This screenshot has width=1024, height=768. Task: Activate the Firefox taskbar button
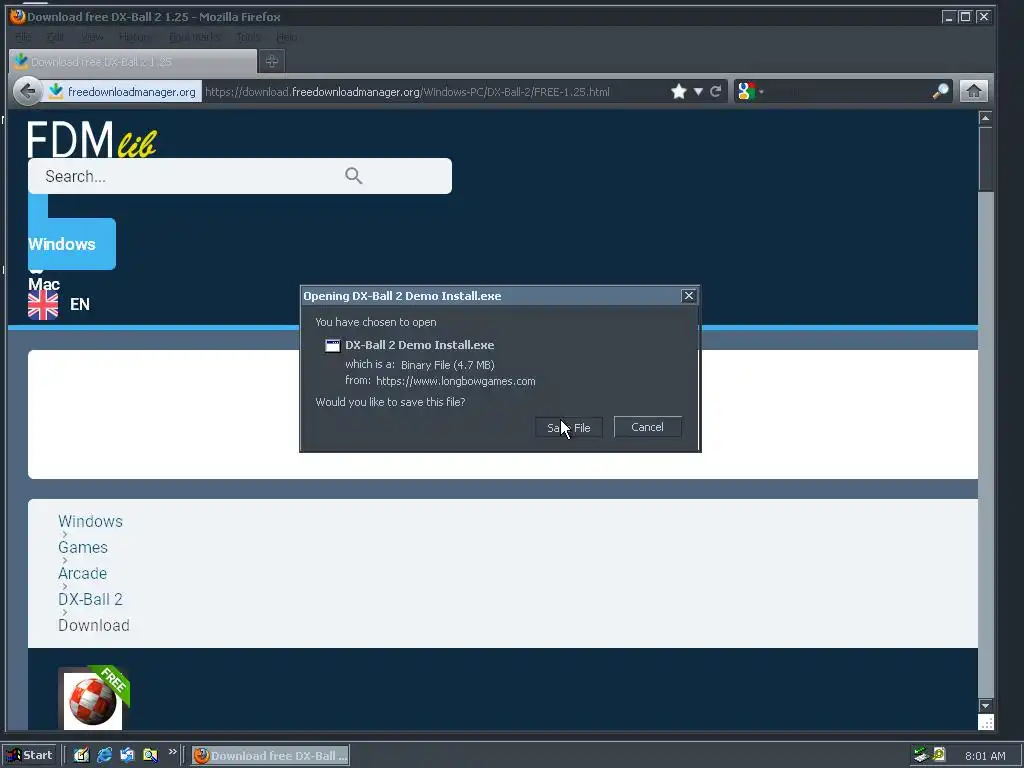[x=270, y=756]
